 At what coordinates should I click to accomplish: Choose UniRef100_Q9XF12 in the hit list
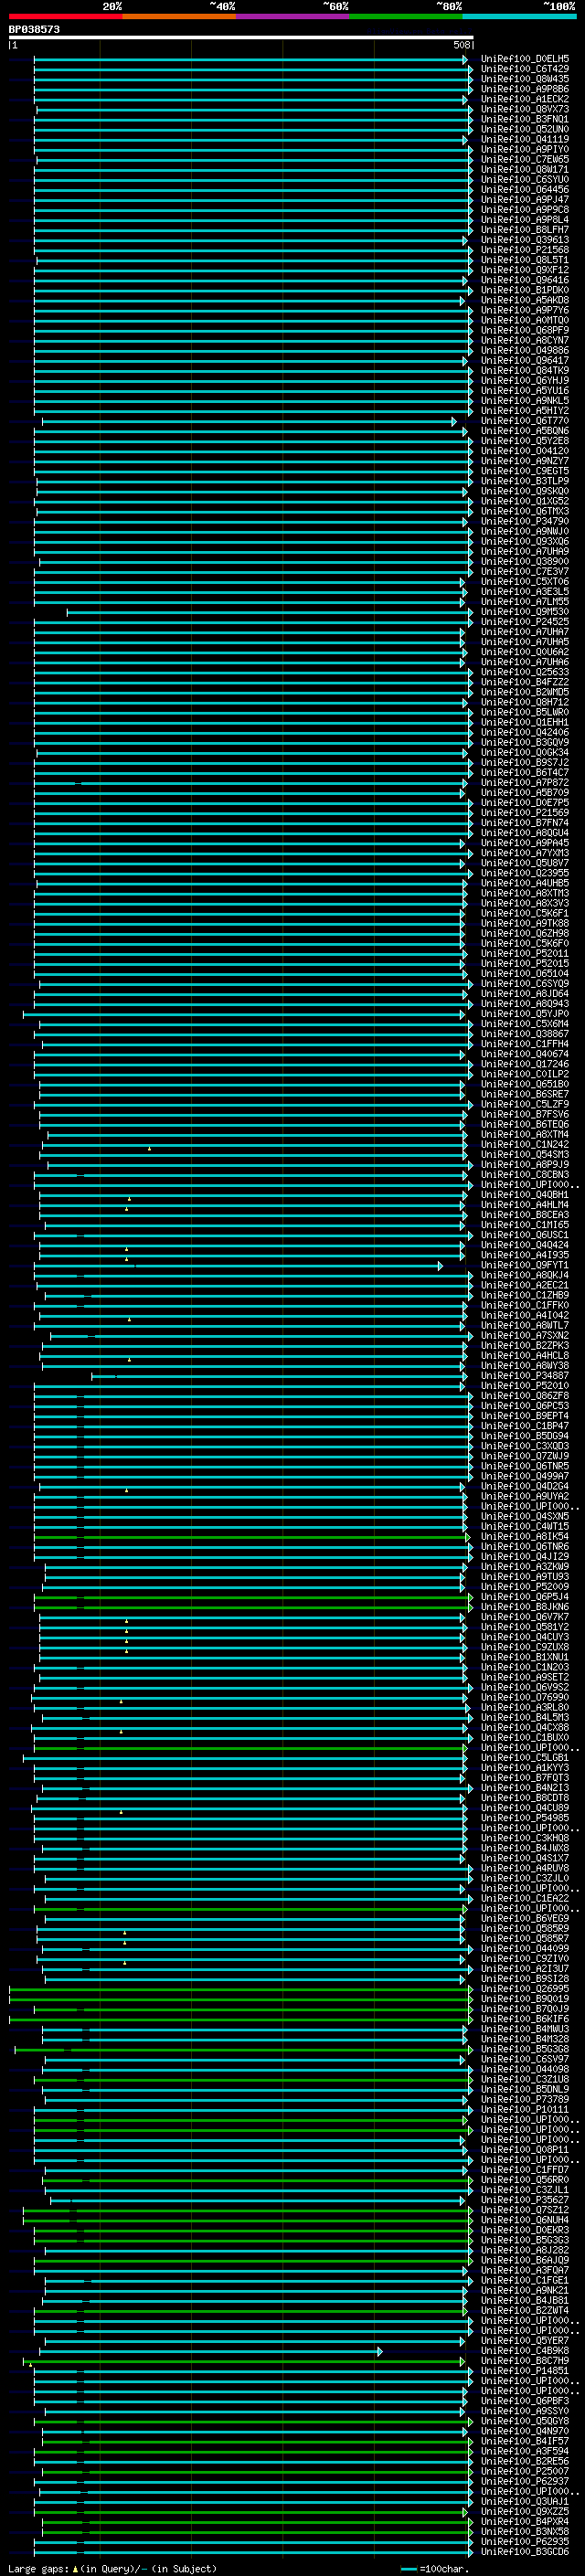click(525, 270)
